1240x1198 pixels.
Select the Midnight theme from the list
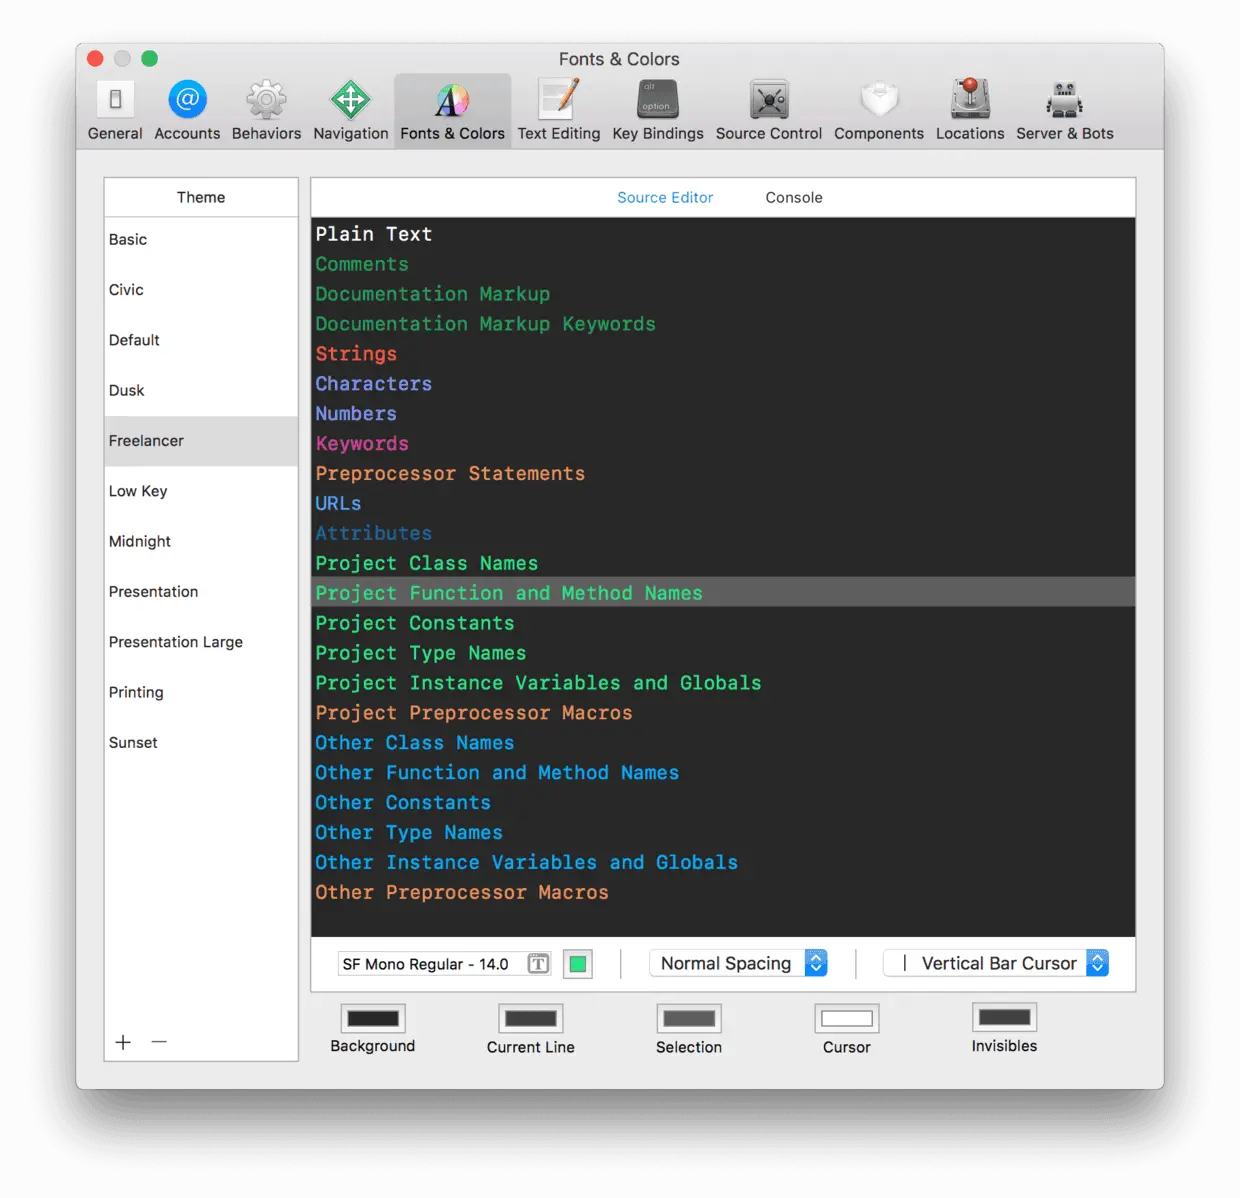click(x=140, y=541)
